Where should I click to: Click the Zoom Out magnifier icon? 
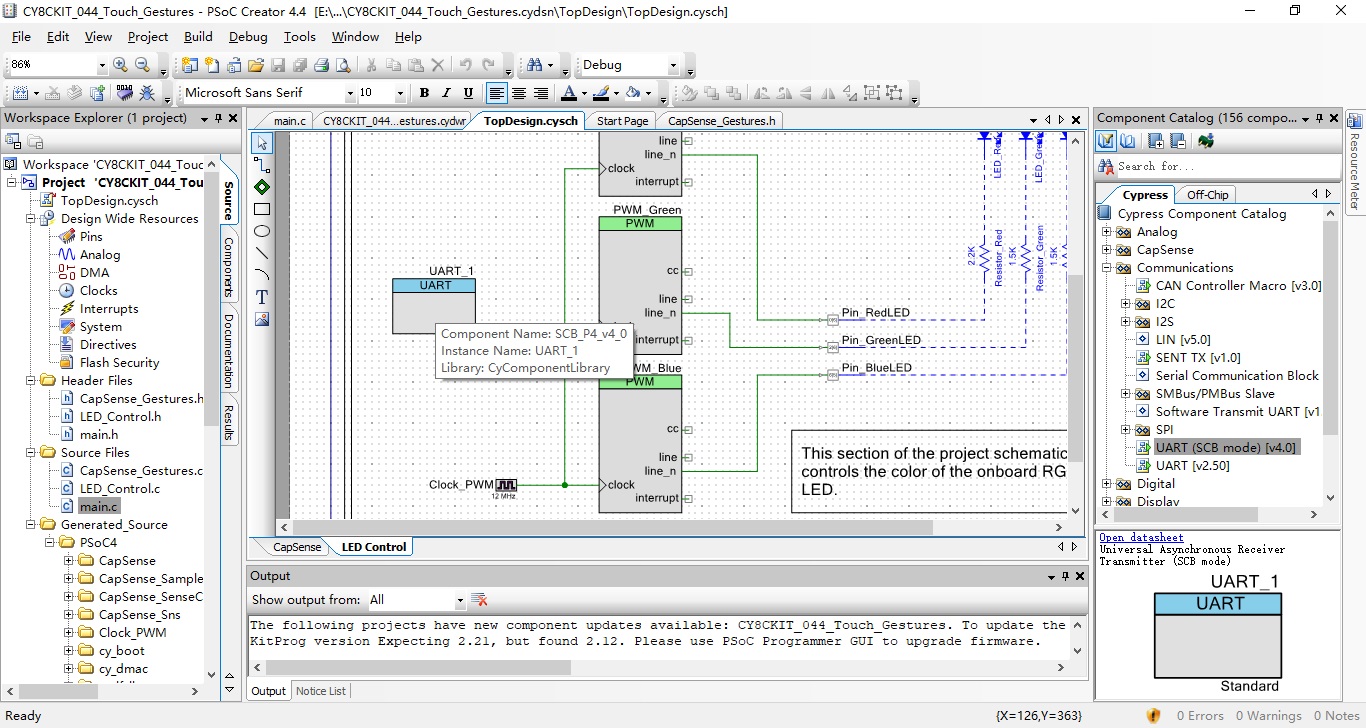[142, 65]
